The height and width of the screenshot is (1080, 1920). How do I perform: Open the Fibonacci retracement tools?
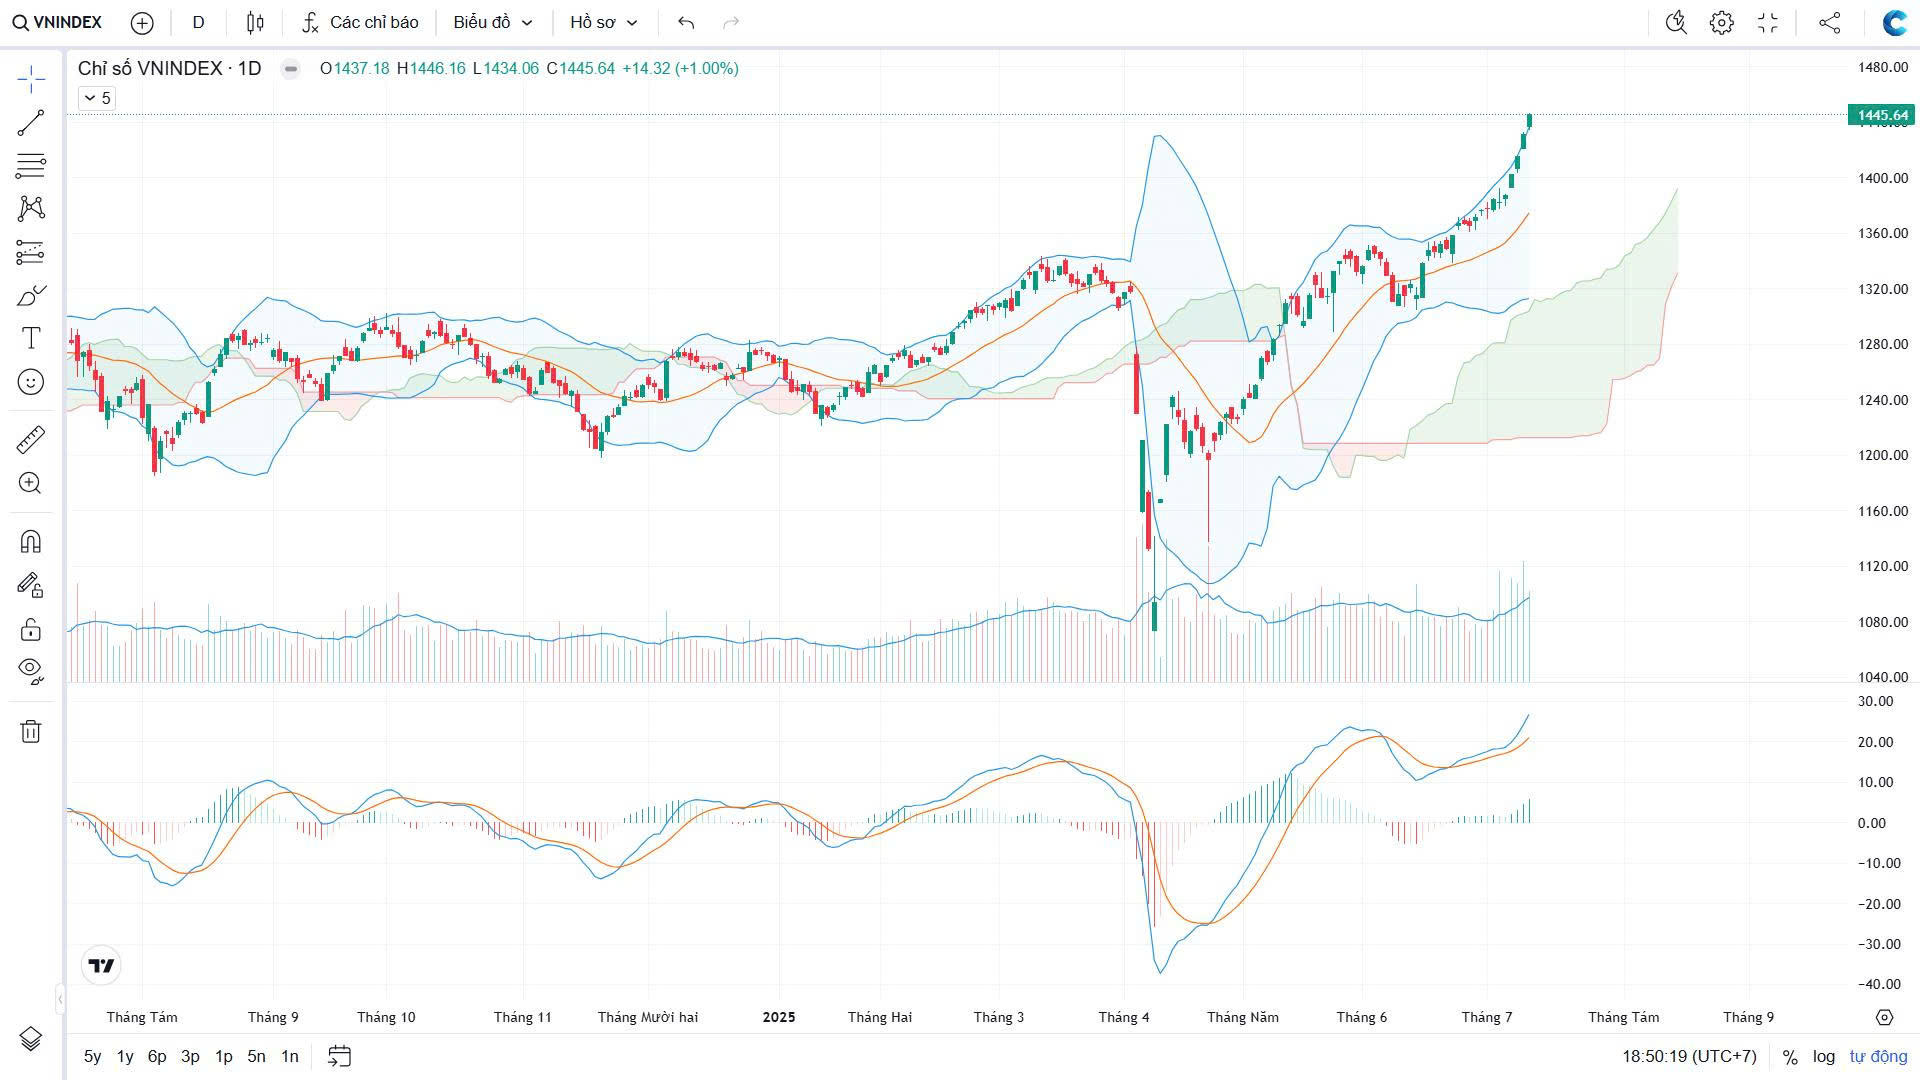tap(31, 165)
